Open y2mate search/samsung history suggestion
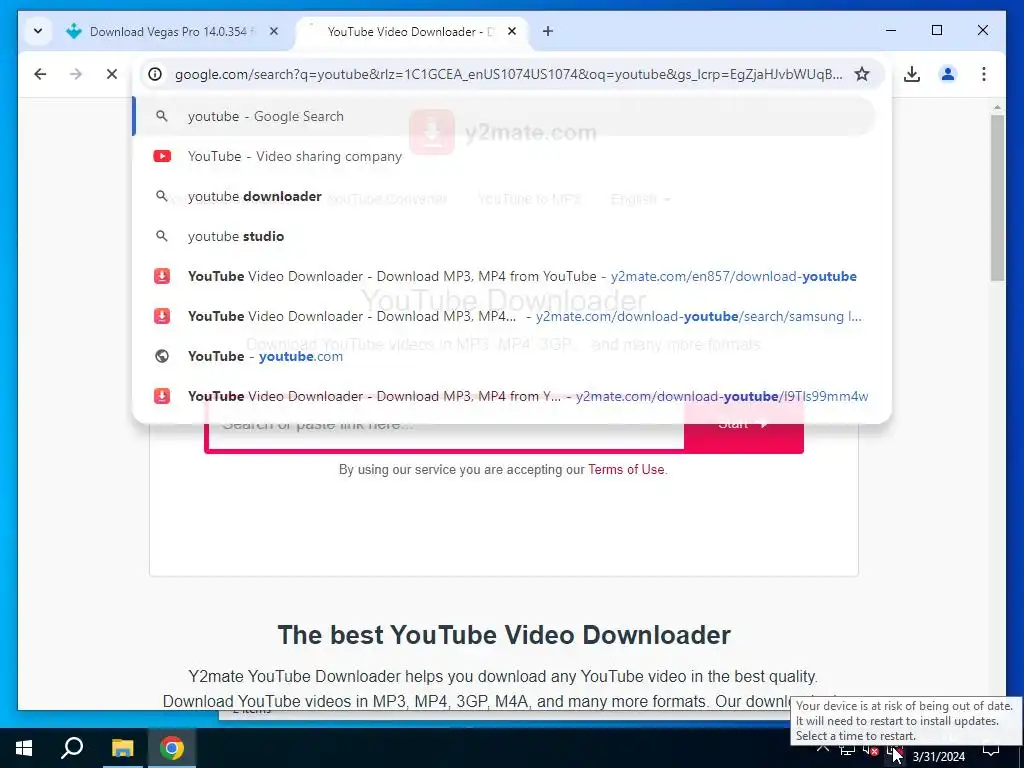This screenshot has height=768, width=1024. tap(504, 316)
